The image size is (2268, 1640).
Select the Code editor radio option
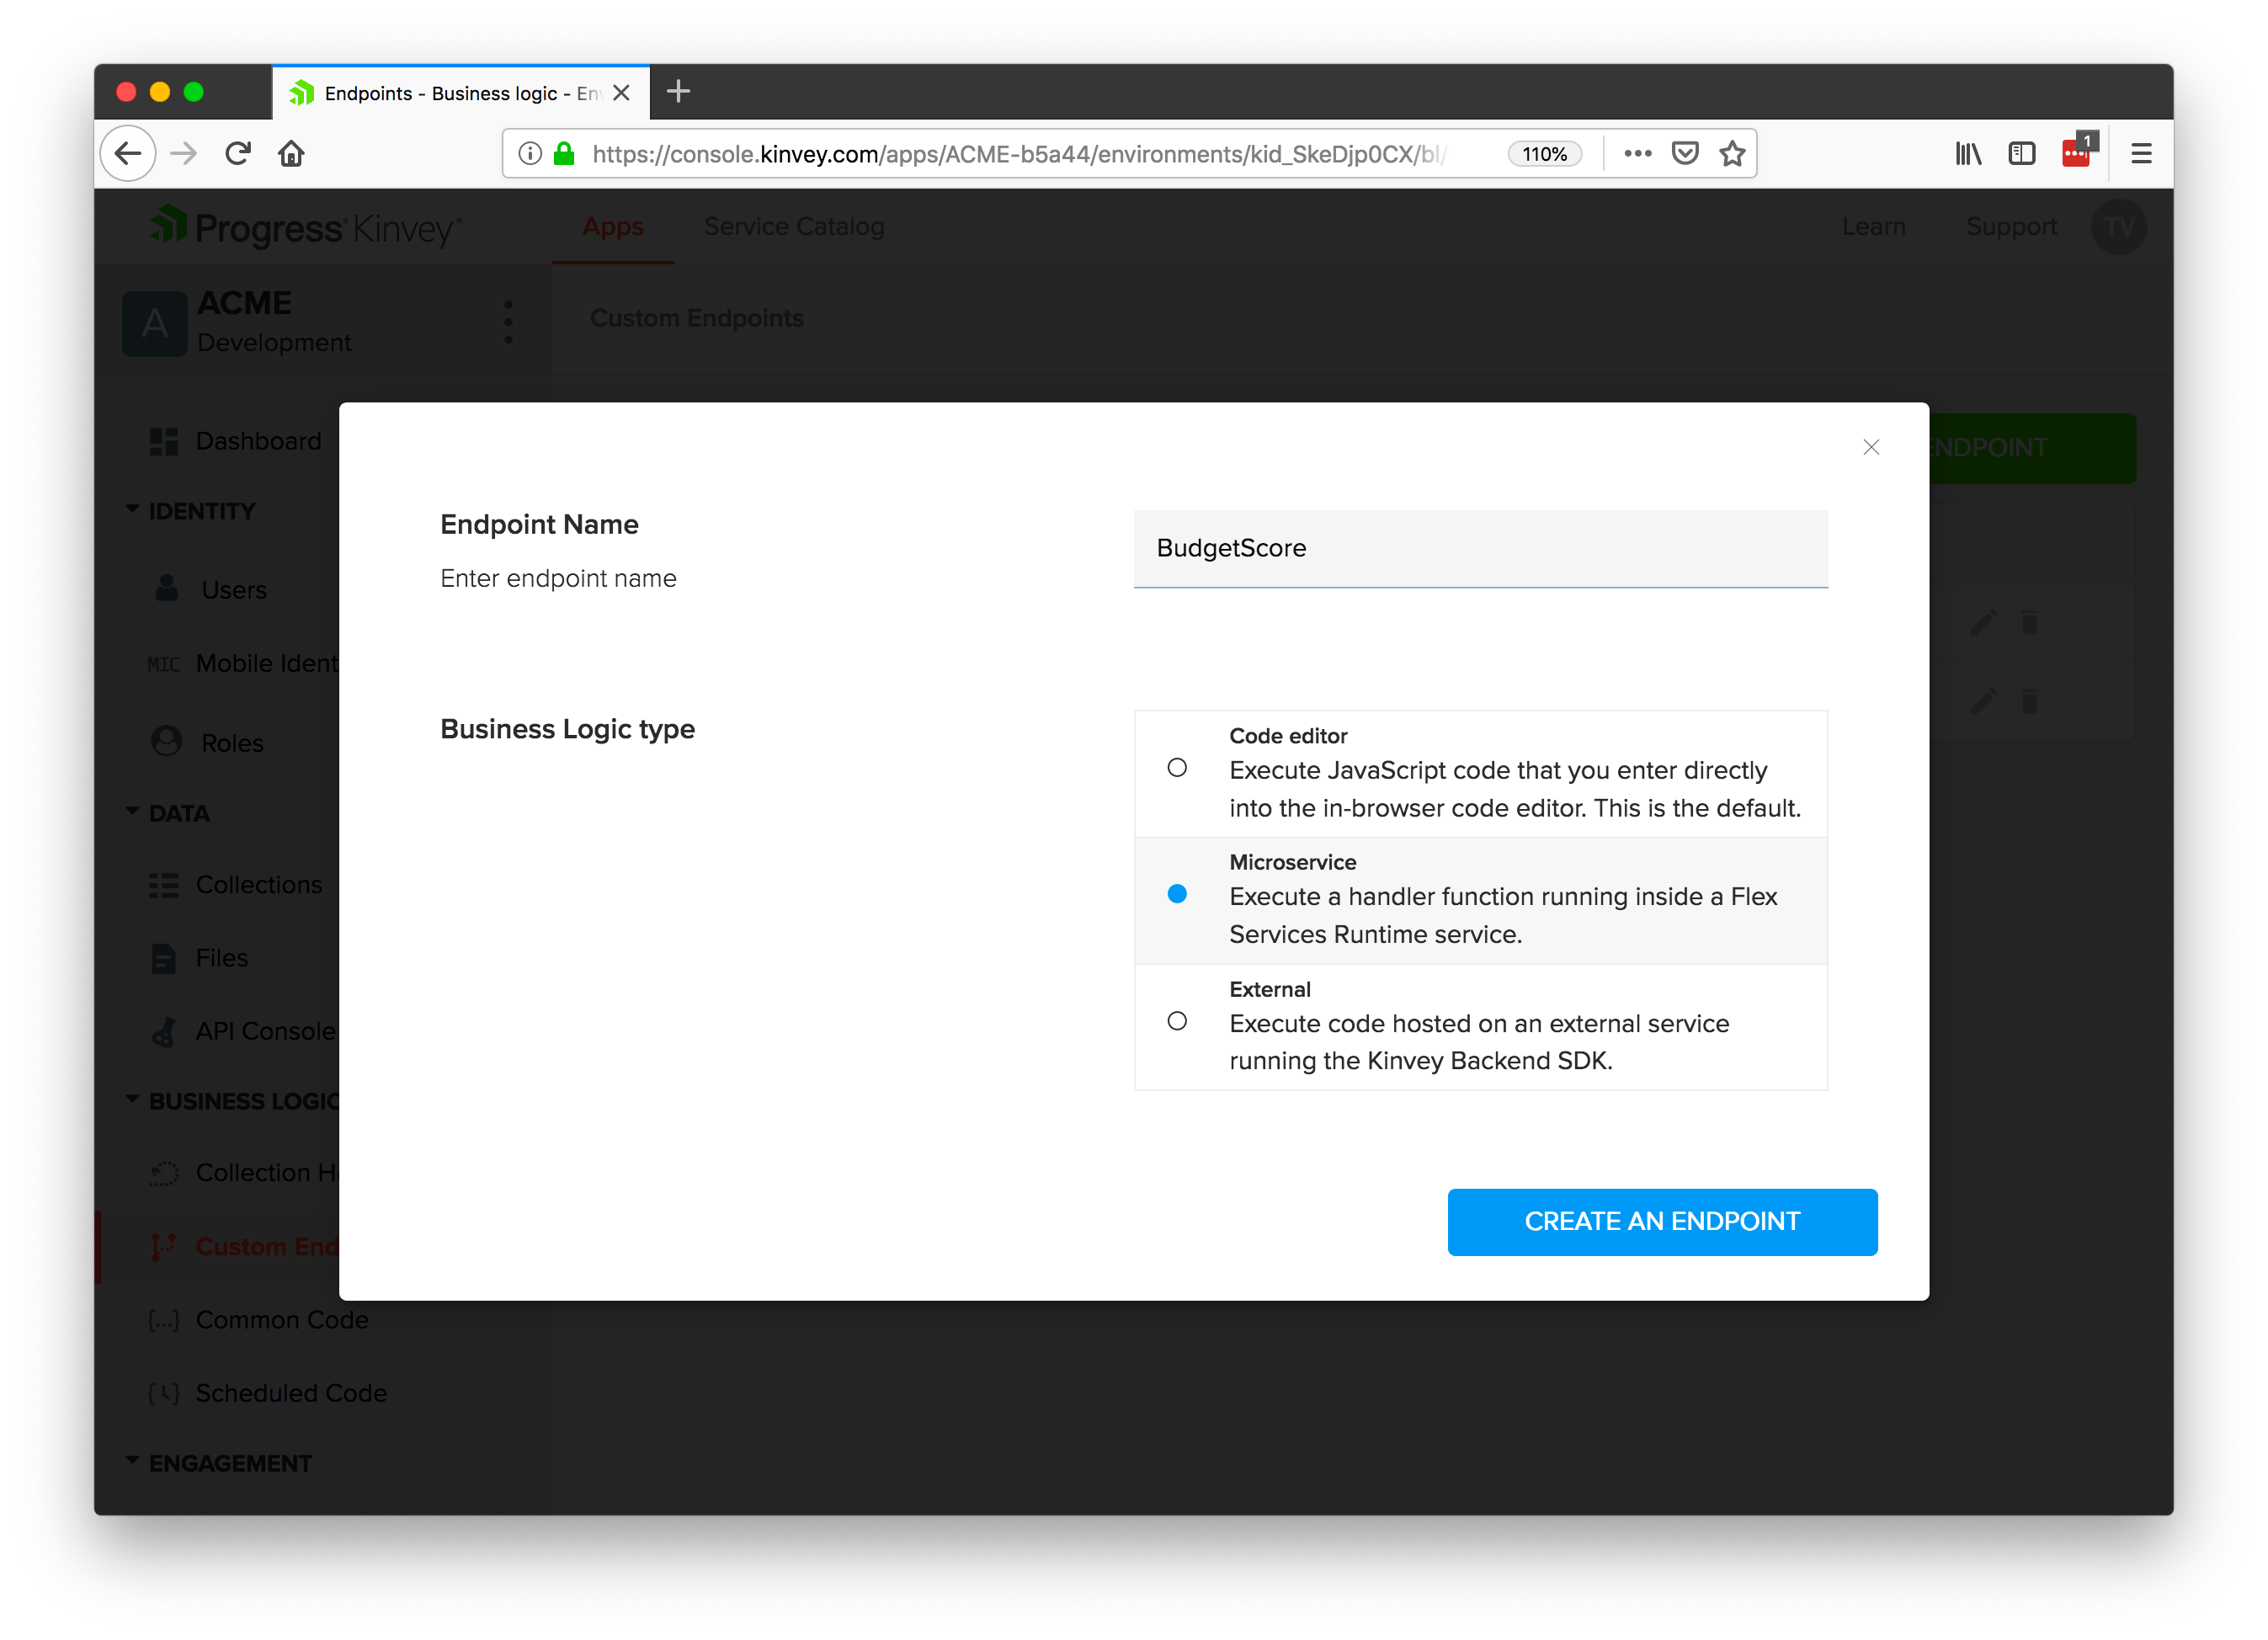pyautogui.click(x=1177, y=767)
